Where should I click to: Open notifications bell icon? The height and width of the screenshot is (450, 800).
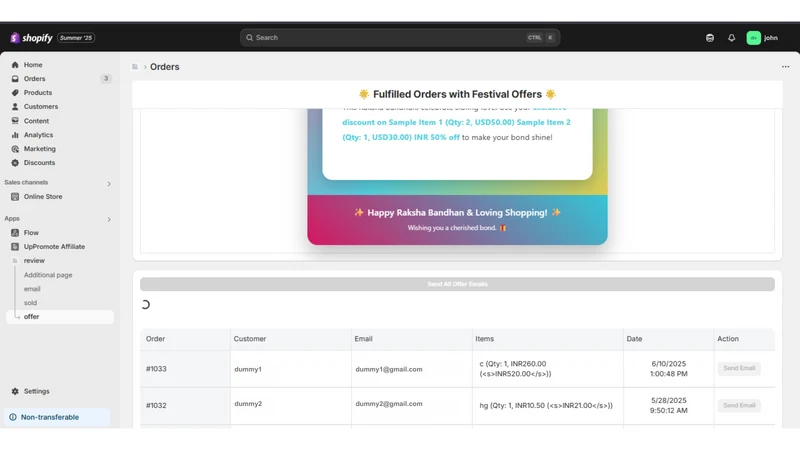tap(732, 38)
